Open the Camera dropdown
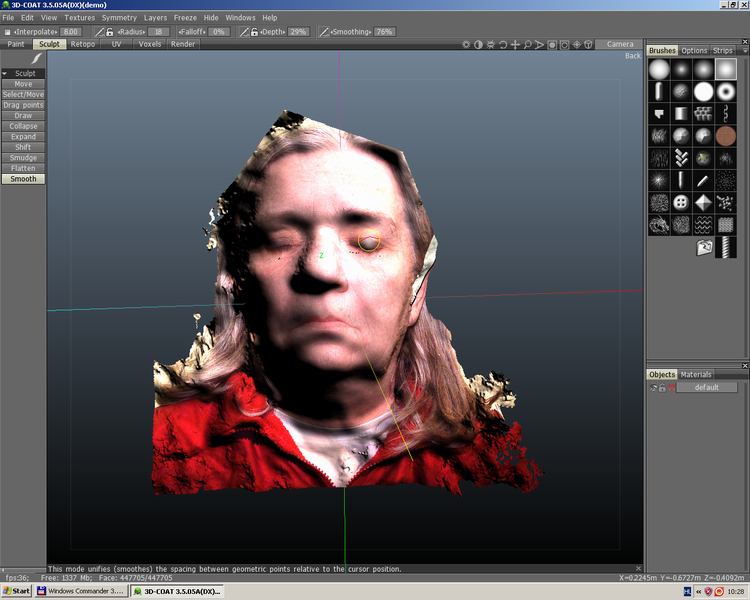 pyautogui.click(x=620, y=44)
